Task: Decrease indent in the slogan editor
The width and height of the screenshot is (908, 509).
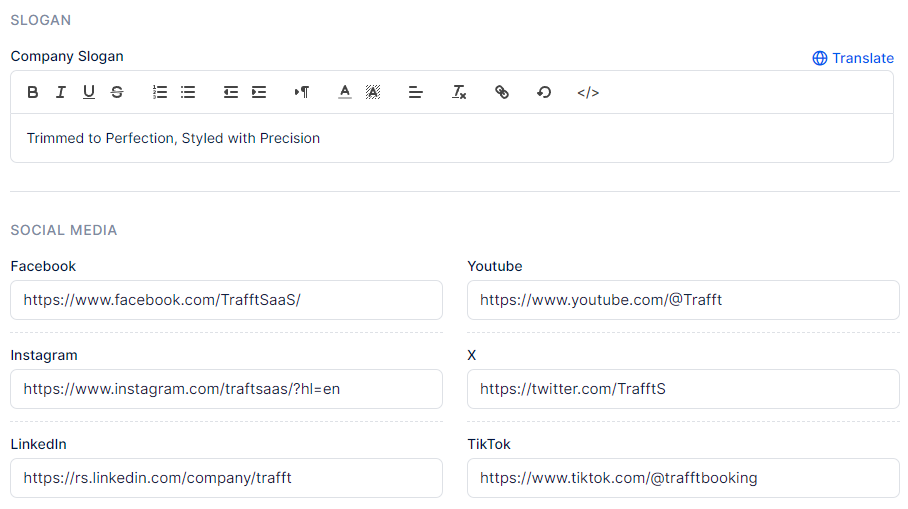Action: click(231, 92)
